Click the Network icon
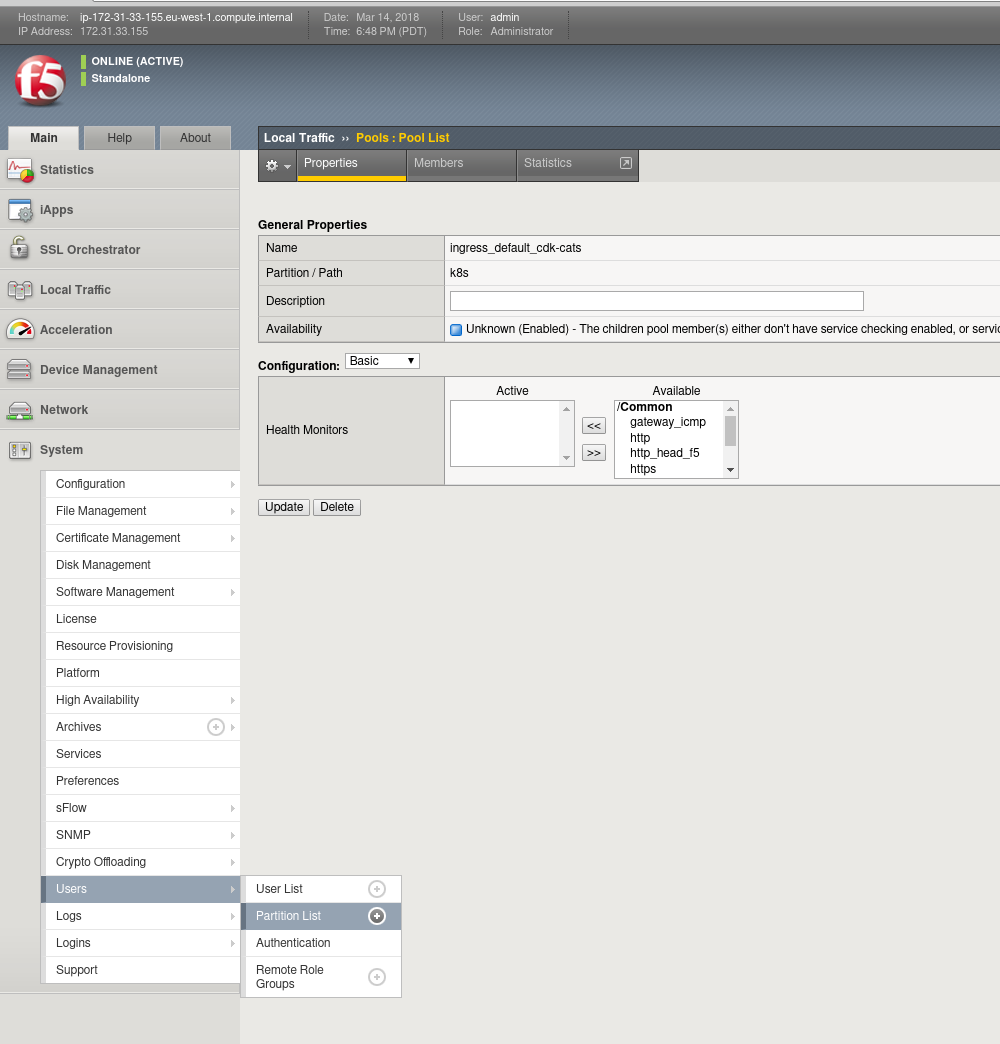The height and width of the screenshot is (1044, 1000). point(19,410)
